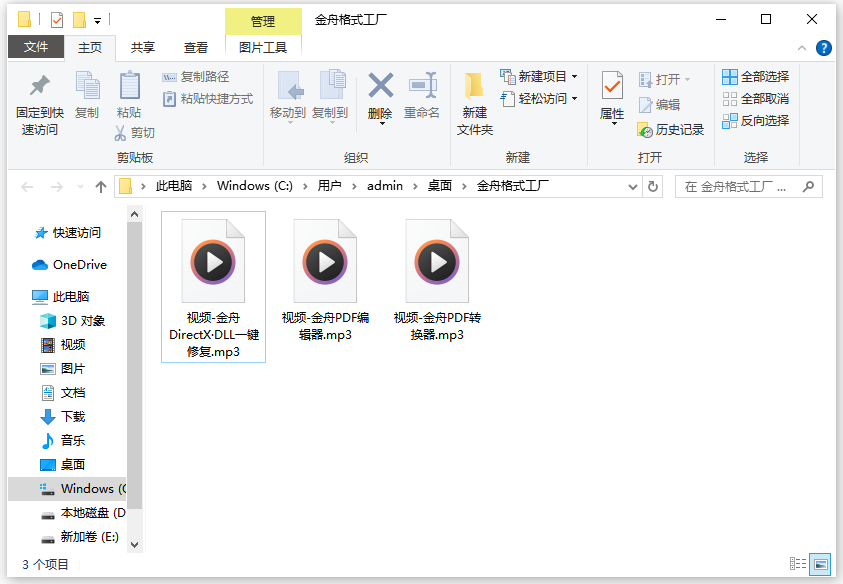The width and height of the screenshot is (843, 584).
Task: Switch to large icons view in status bar
Action: coord(820,564)
